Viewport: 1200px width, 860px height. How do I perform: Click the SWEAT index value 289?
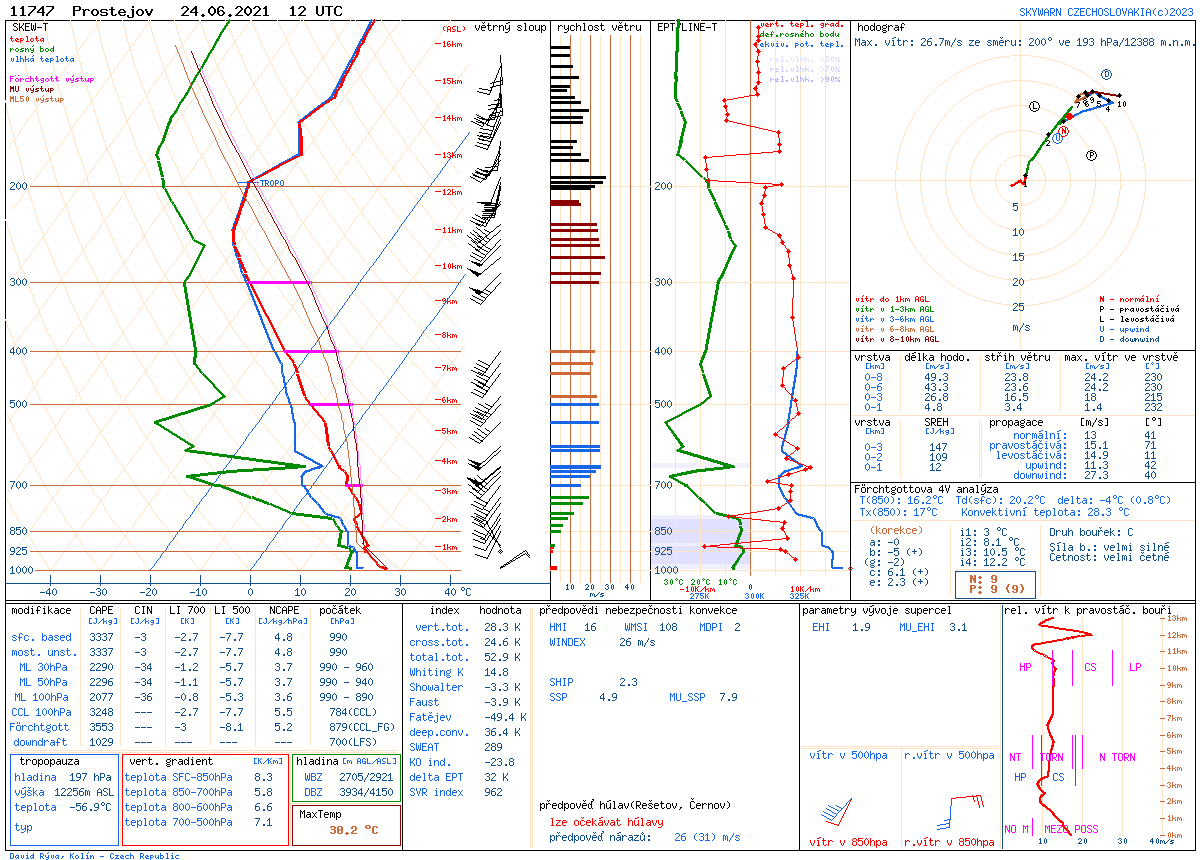click(493, 747)
